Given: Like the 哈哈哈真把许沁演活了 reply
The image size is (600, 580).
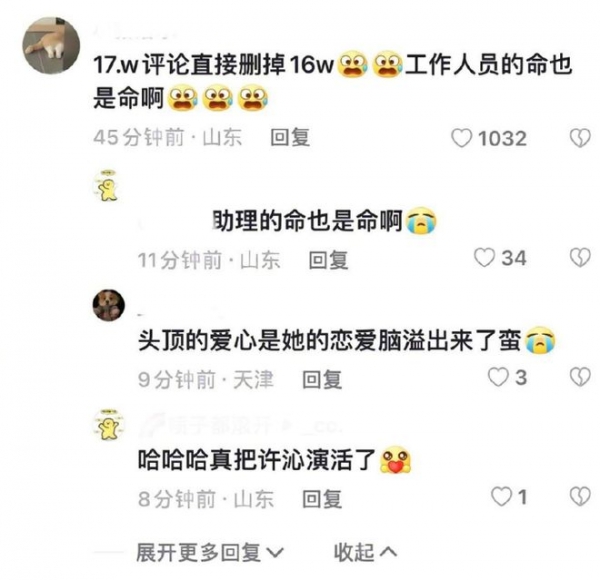Looking at the screenshot, I should point(501,497).
